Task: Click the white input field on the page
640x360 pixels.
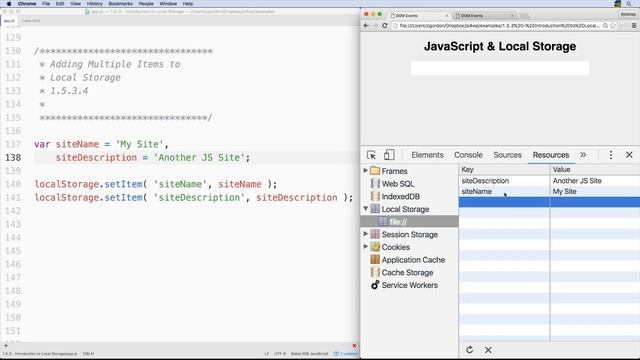Action: (x=500, y=68)
